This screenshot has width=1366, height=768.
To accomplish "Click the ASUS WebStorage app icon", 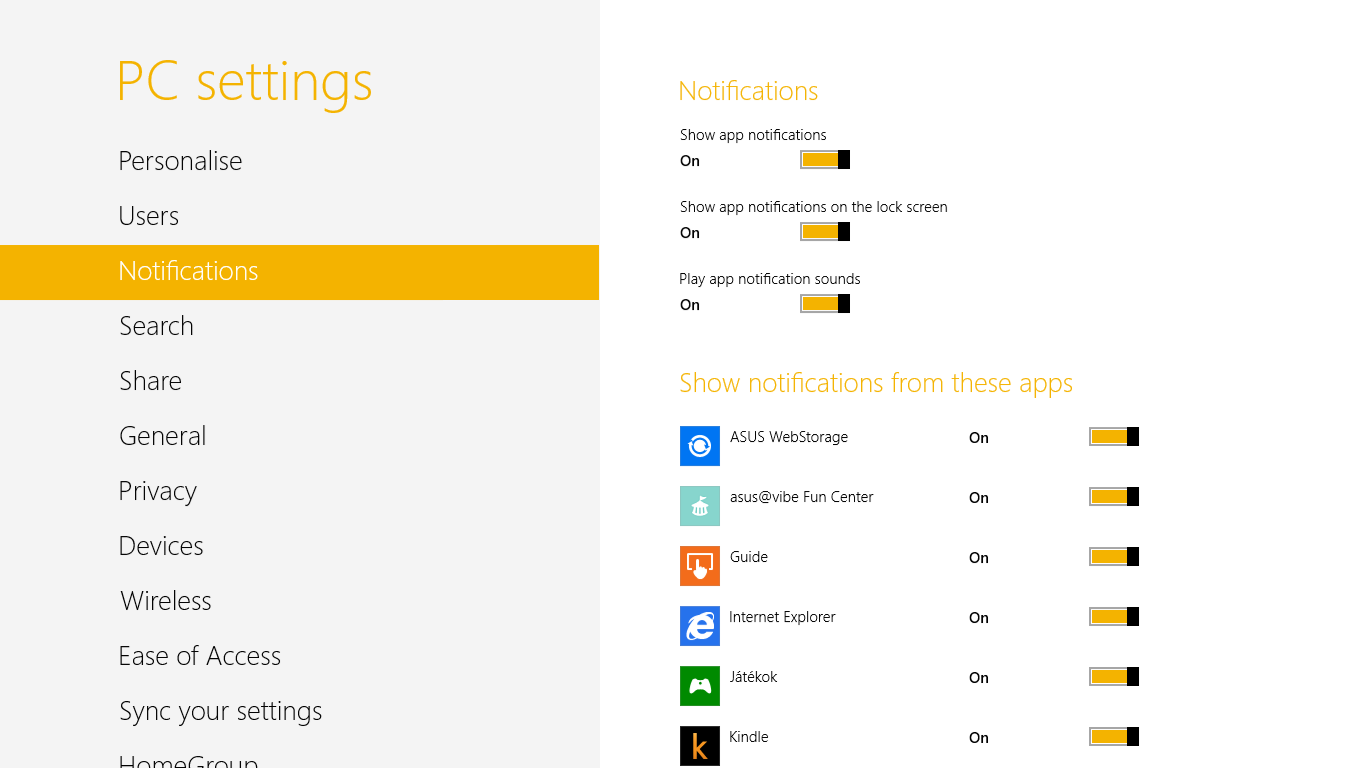I will [x=699, y=446].
